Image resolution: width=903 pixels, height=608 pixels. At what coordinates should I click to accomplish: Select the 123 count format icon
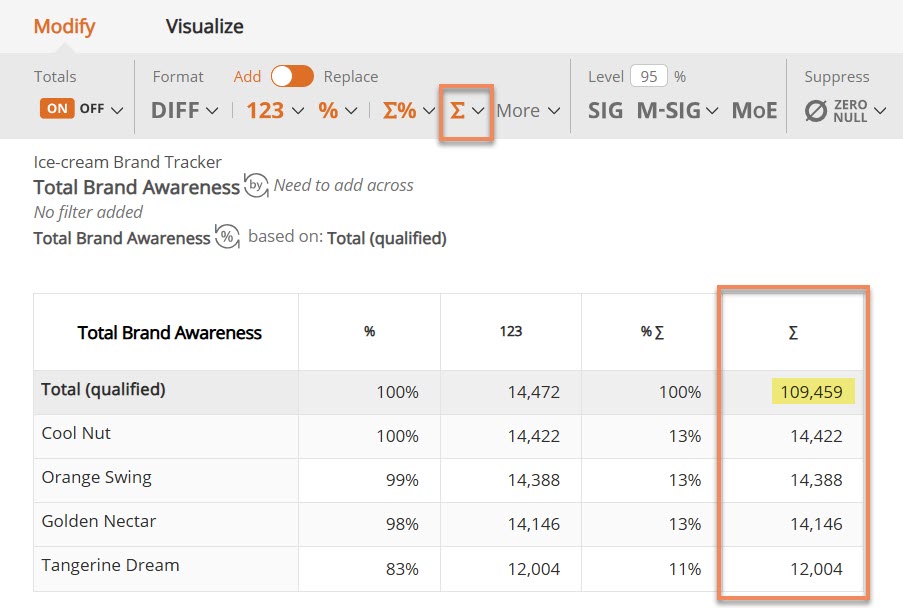pyautogui.click(x=265, y=110)
